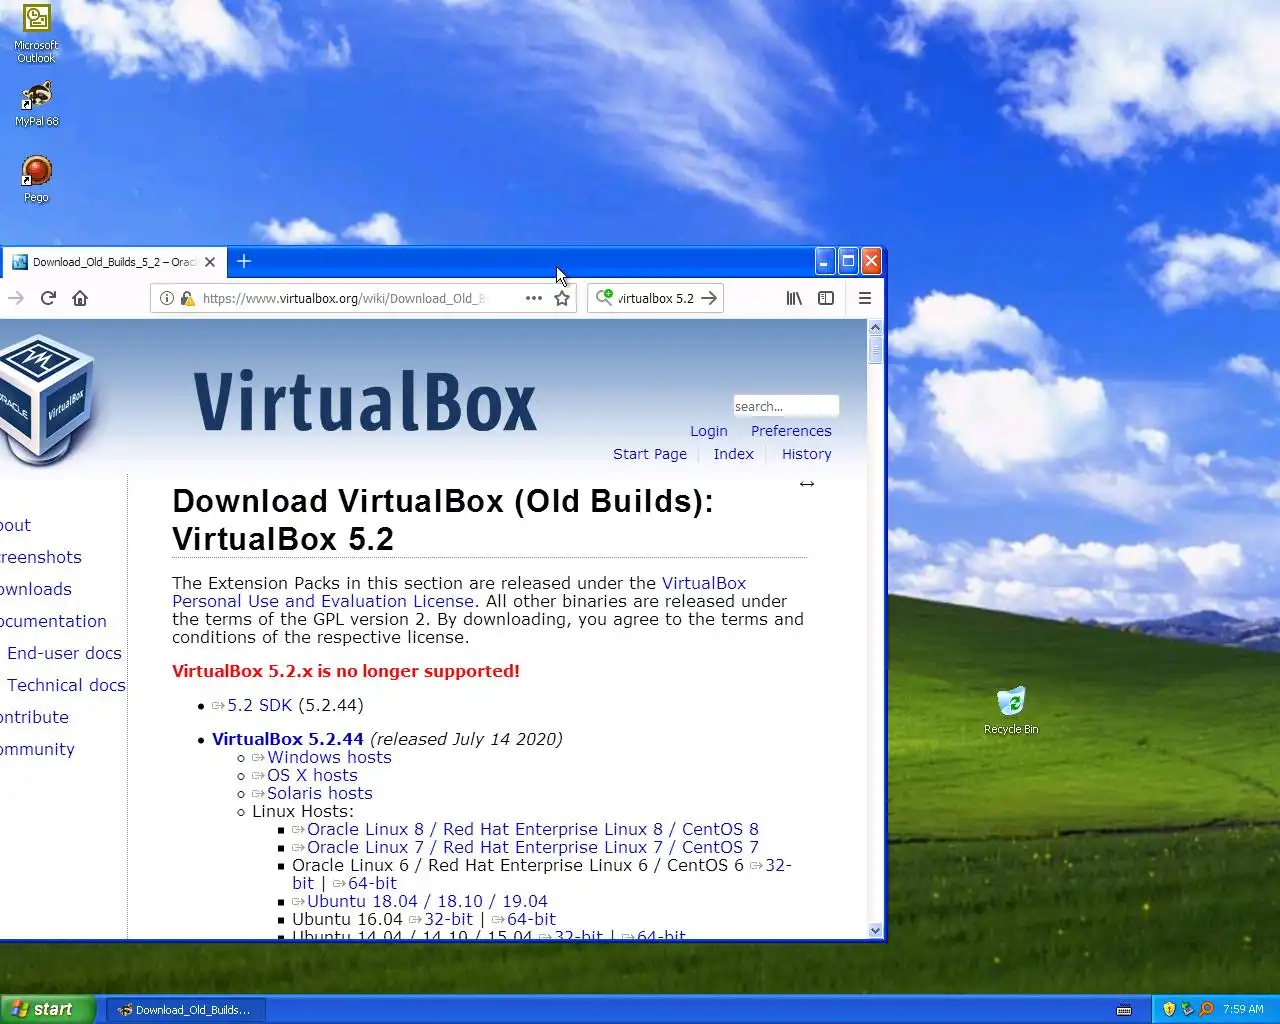This screenshot has height=1024, width=1280.
Task: Open a new tab with plus button
Action: pos(244,261)
